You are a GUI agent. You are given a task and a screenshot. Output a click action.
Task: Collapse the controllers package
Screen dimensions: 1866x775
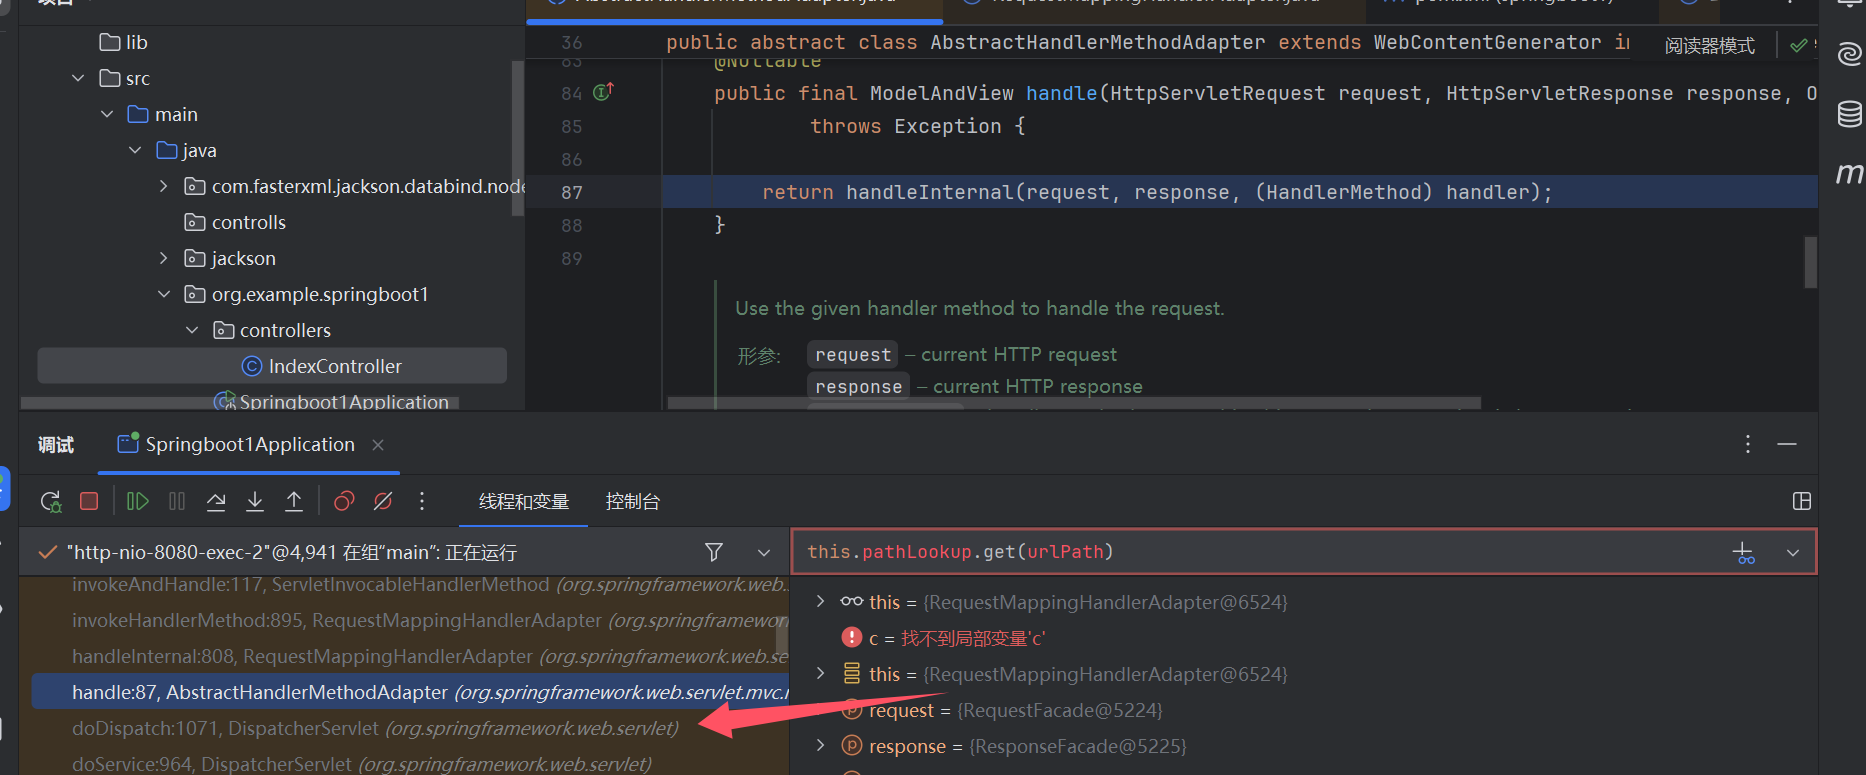point(192,330)
